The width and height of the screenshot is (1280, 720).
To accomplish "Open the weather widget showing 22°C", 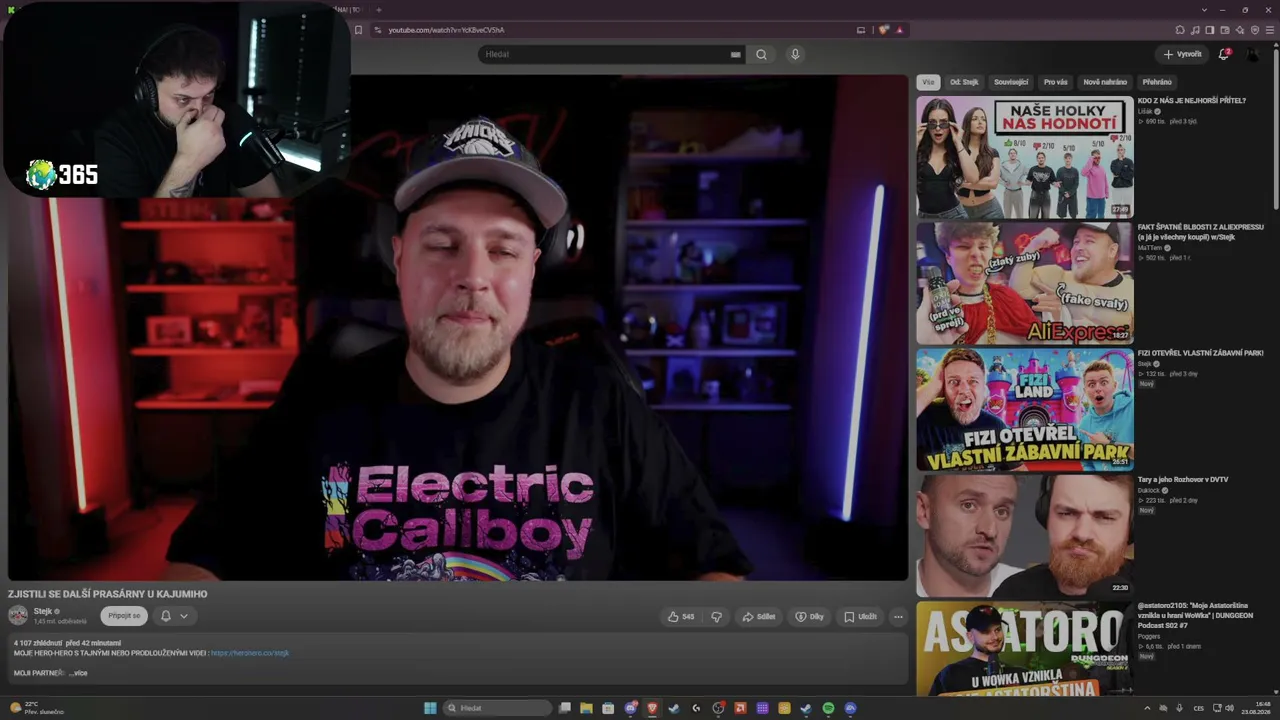I will [x=38, y=708].
